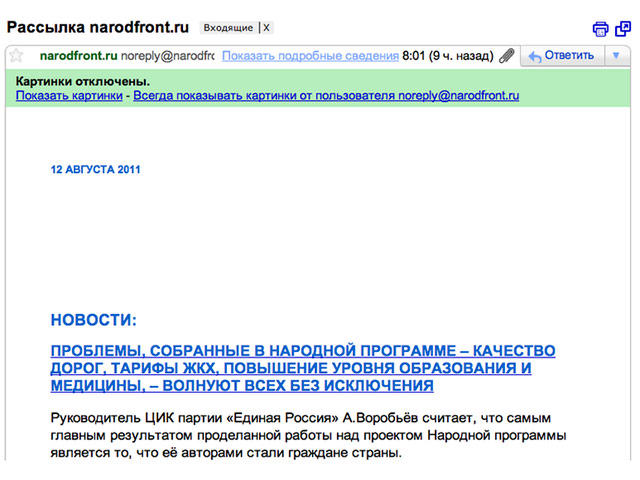Click the Показать картинки link

(69, 96)
